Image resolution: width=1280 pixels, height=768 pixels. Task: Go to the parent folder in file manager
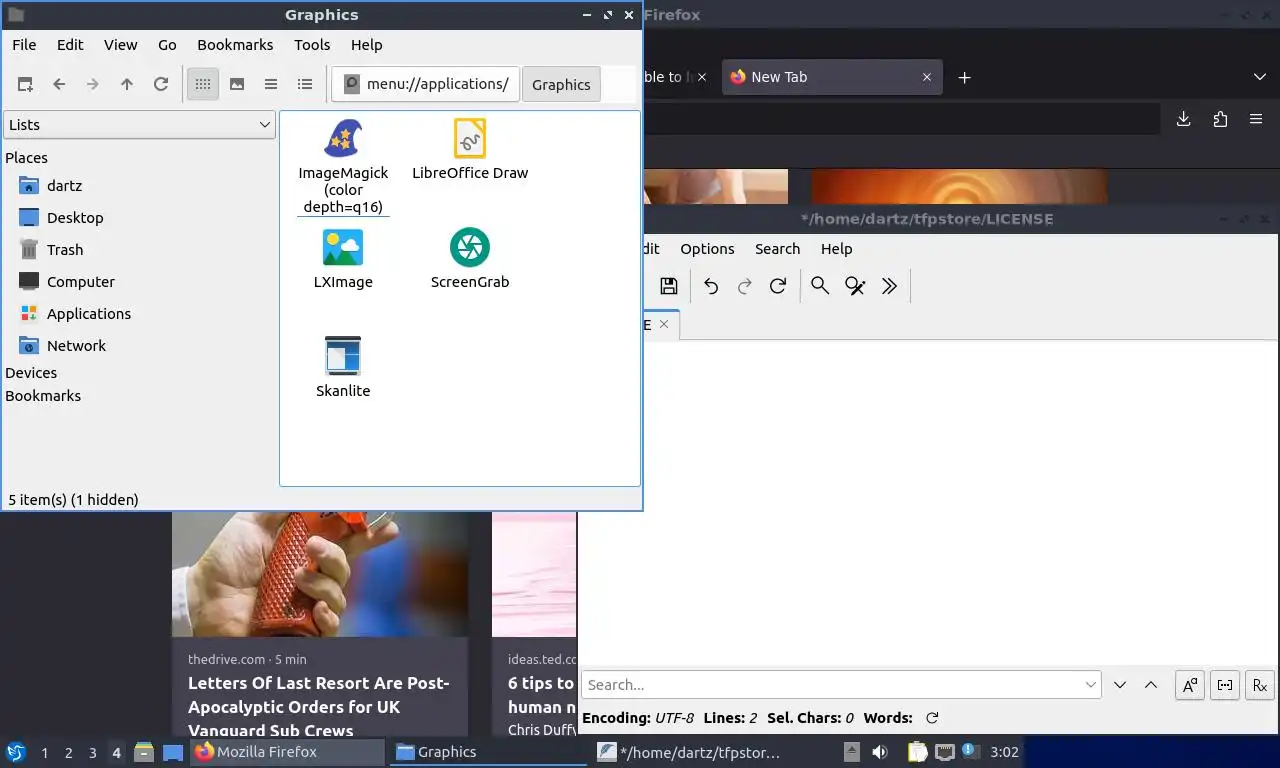[127, 84]
